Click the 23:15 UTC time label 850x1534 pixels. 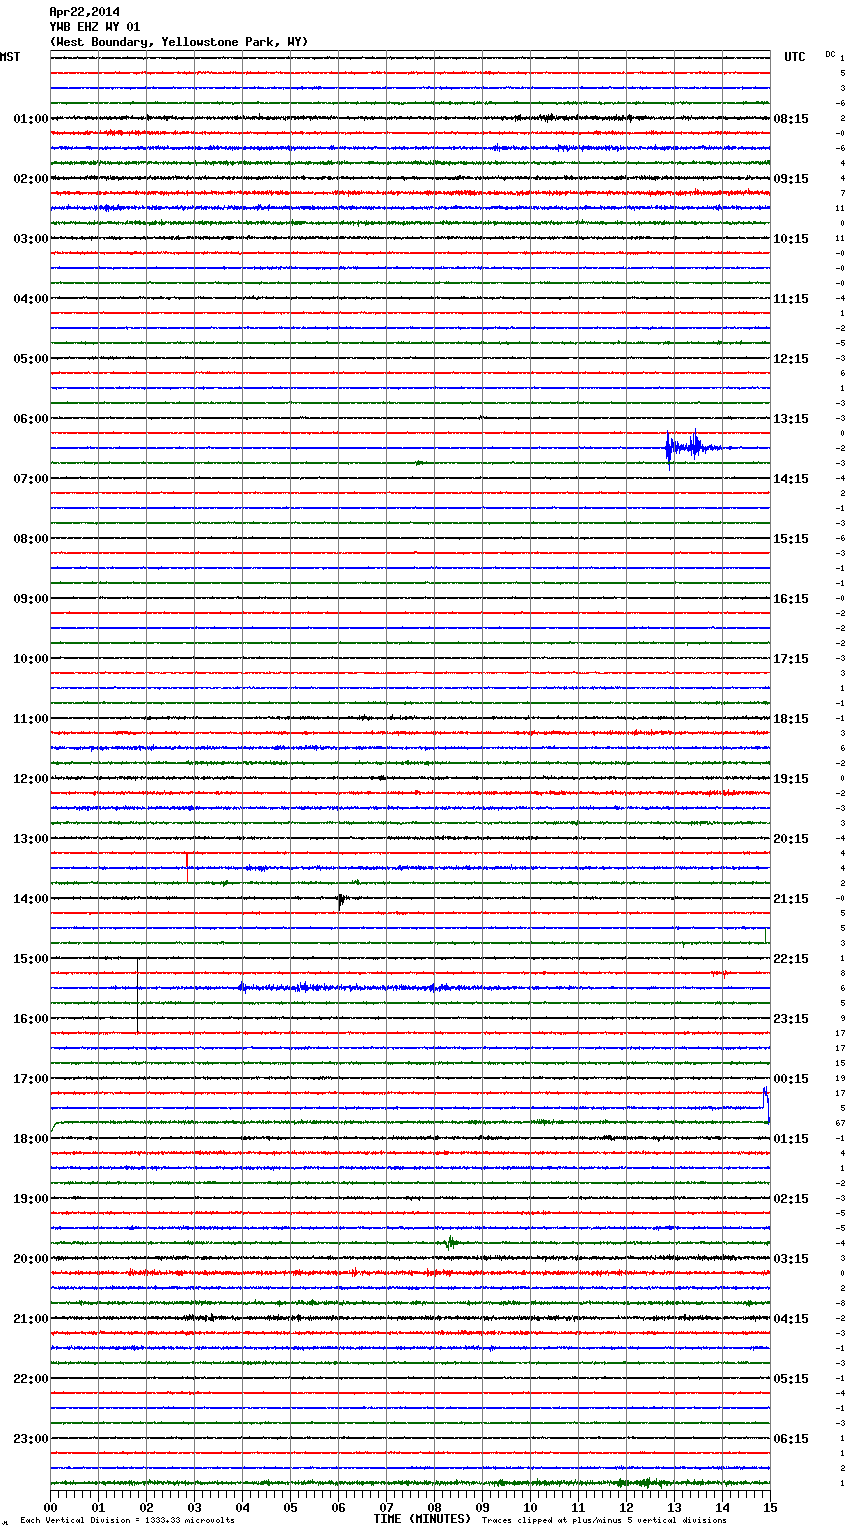pyautogui.click(x=791, y=1019)
